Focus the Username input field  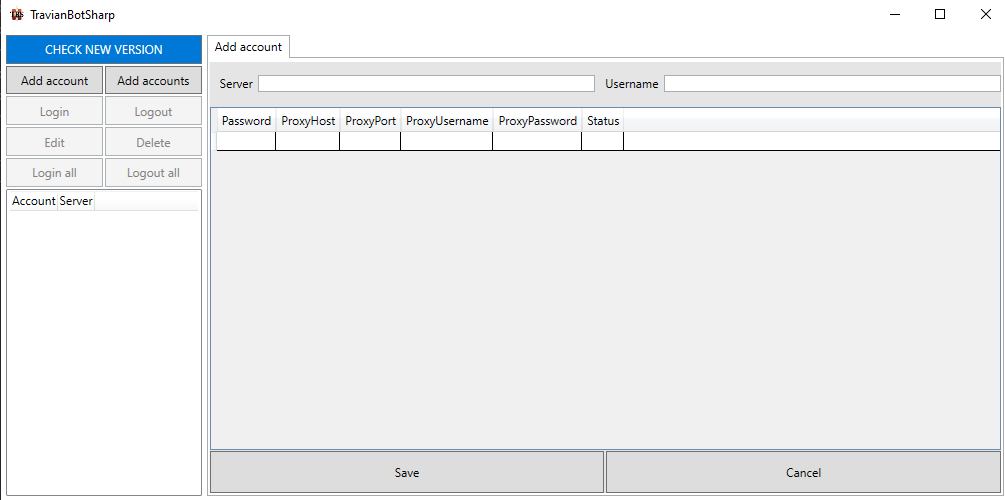coord(832,83)
